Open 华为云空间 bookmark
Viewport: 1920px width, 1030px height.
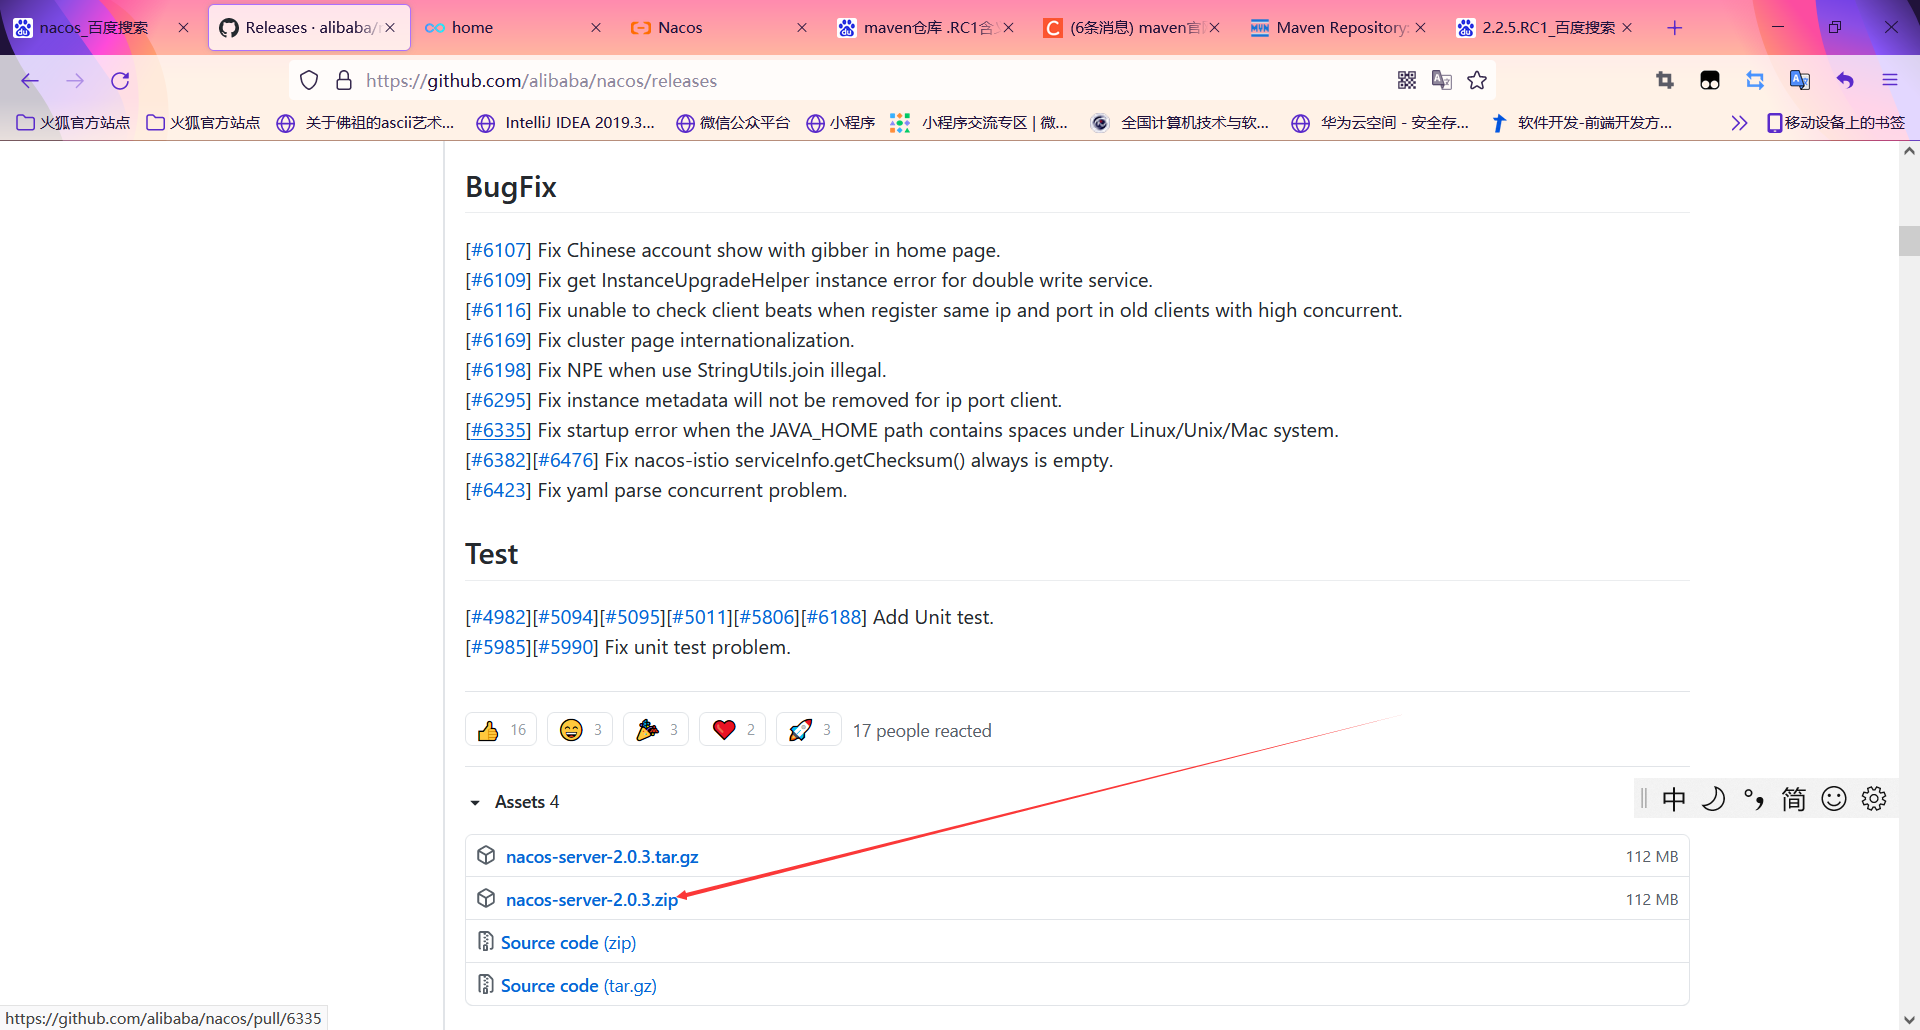(x=1381, y=123)
